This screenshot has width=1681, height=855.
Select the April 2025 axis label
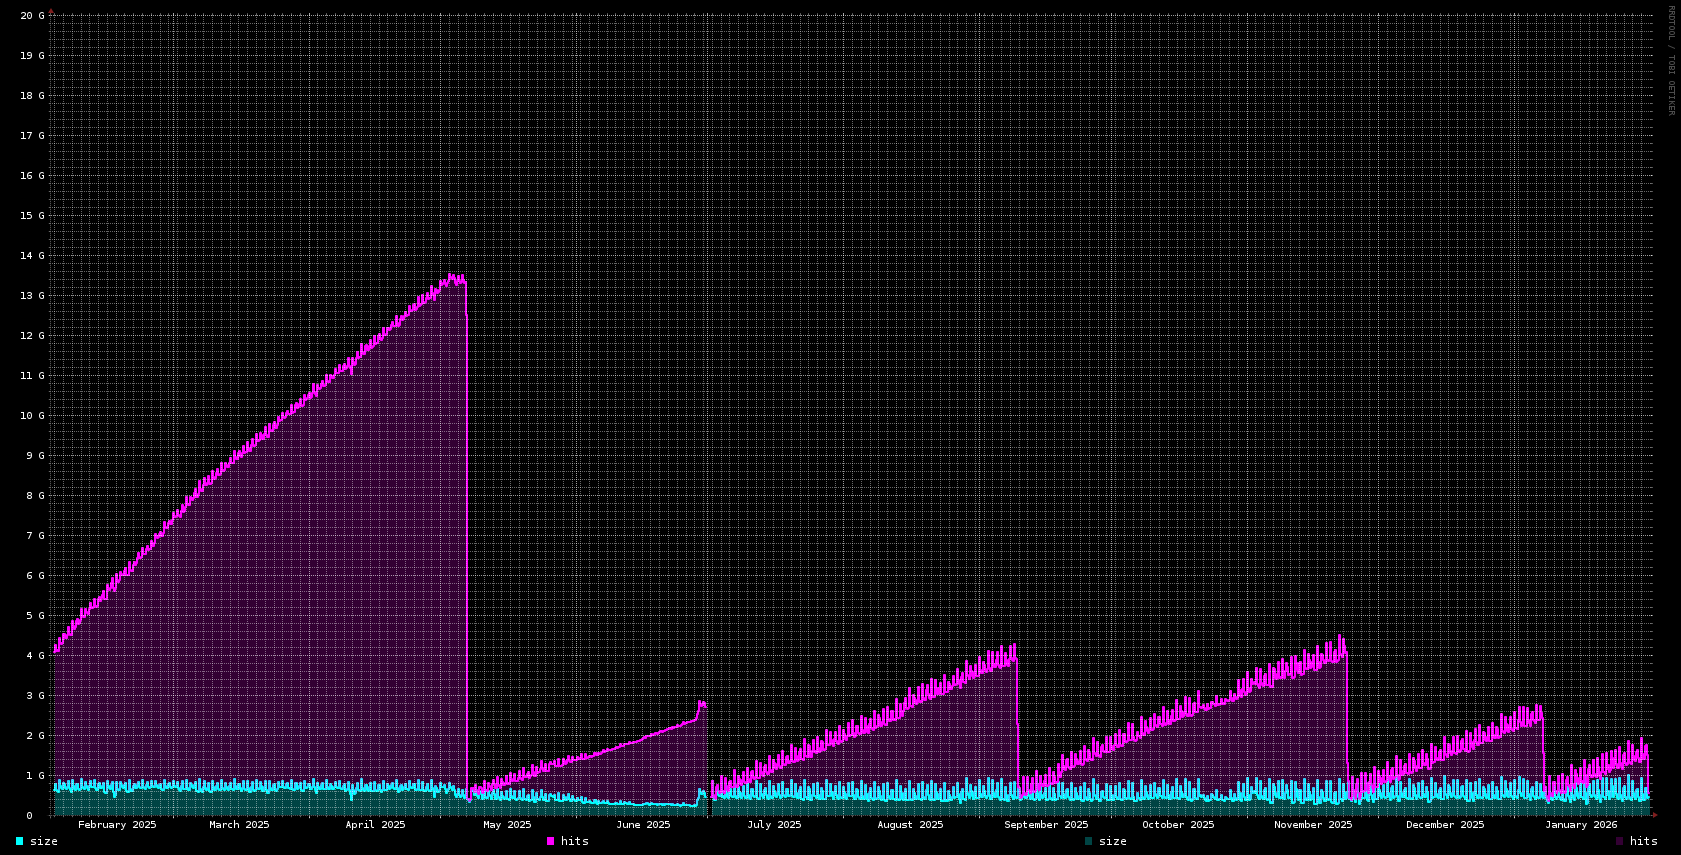pos(375,825)
